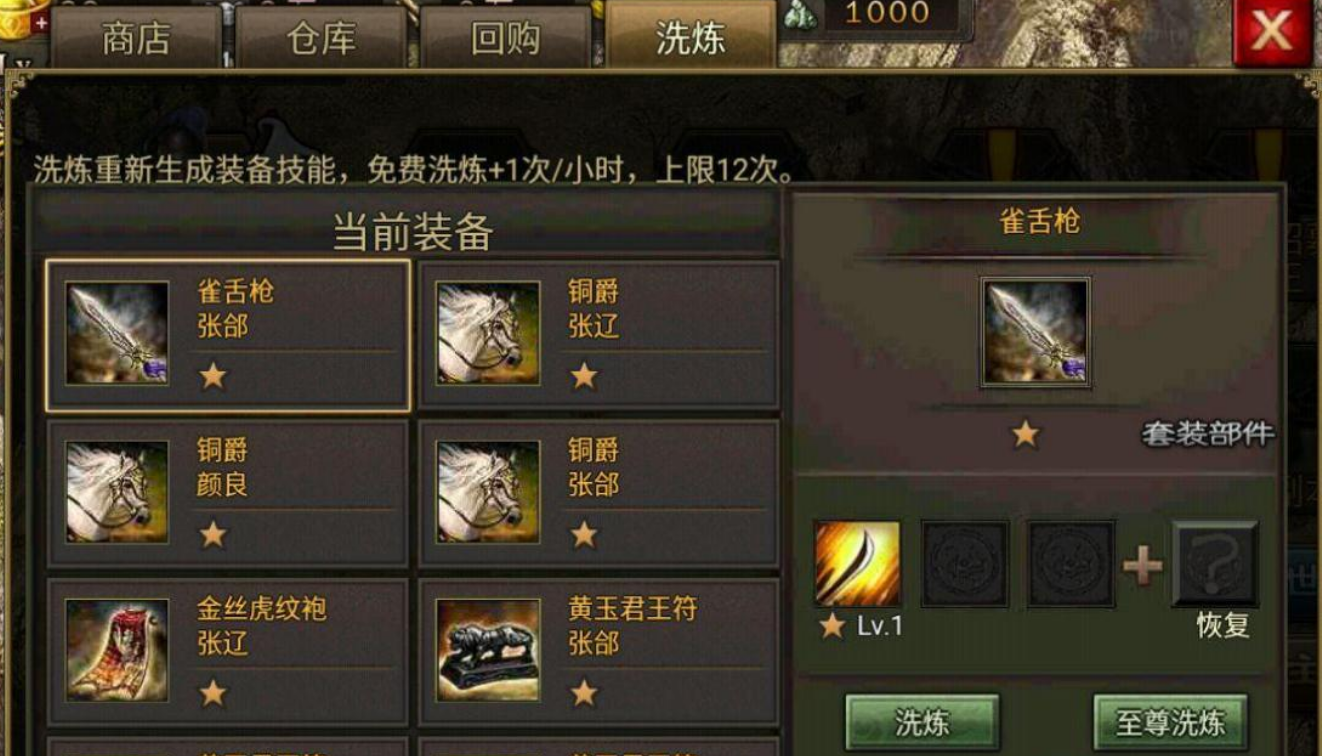Select the 金丝虎纹袍 robe icon
Viewport: 1322px width, 756px height.
pyautogui.click(x=117, y=650)
